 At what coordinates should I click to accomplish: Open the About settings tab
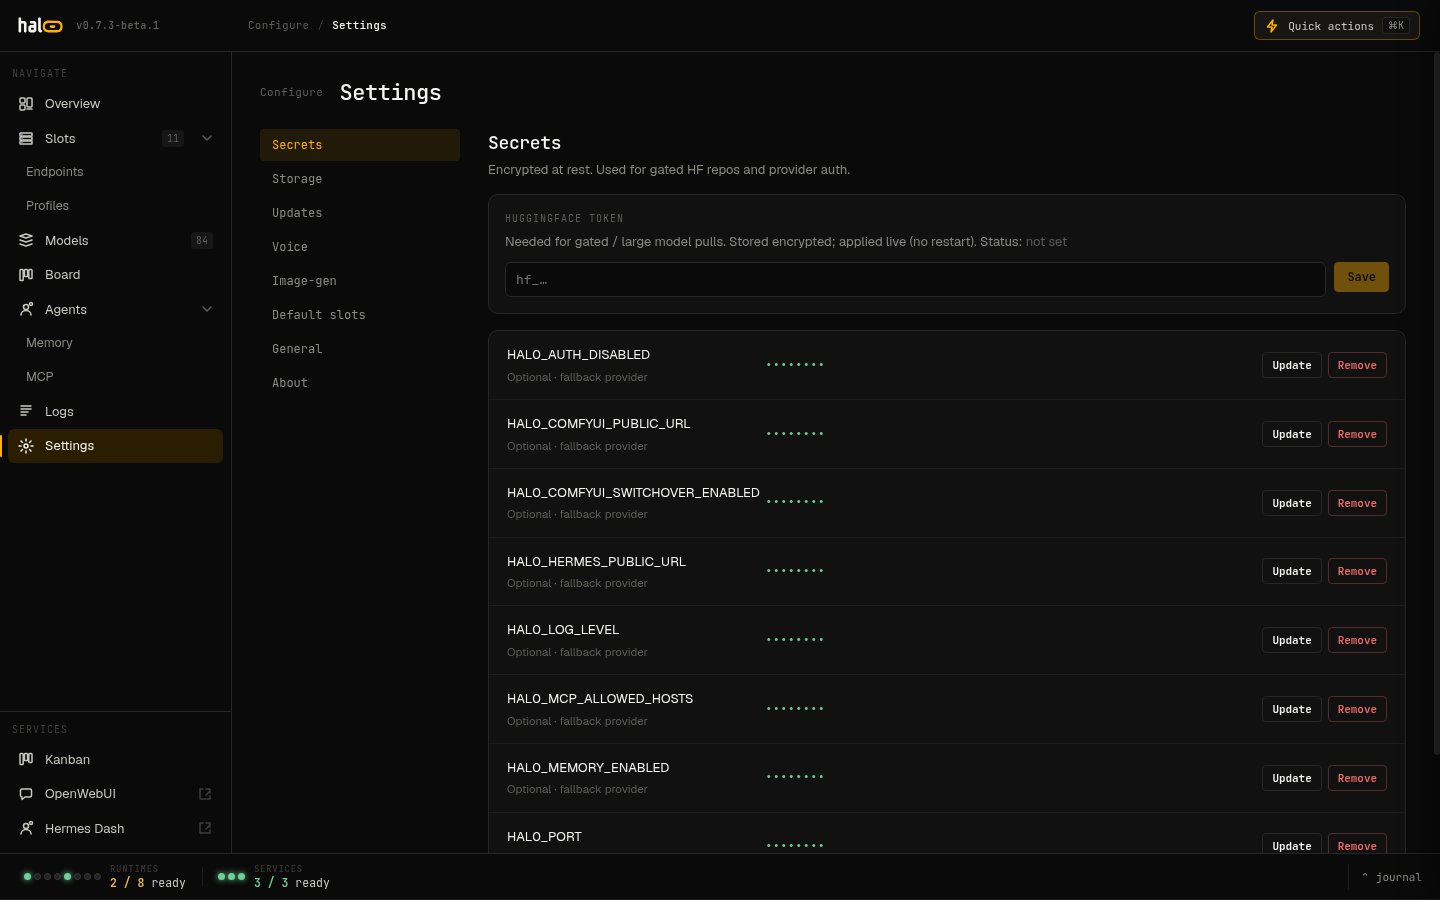[x=360, y=383]
